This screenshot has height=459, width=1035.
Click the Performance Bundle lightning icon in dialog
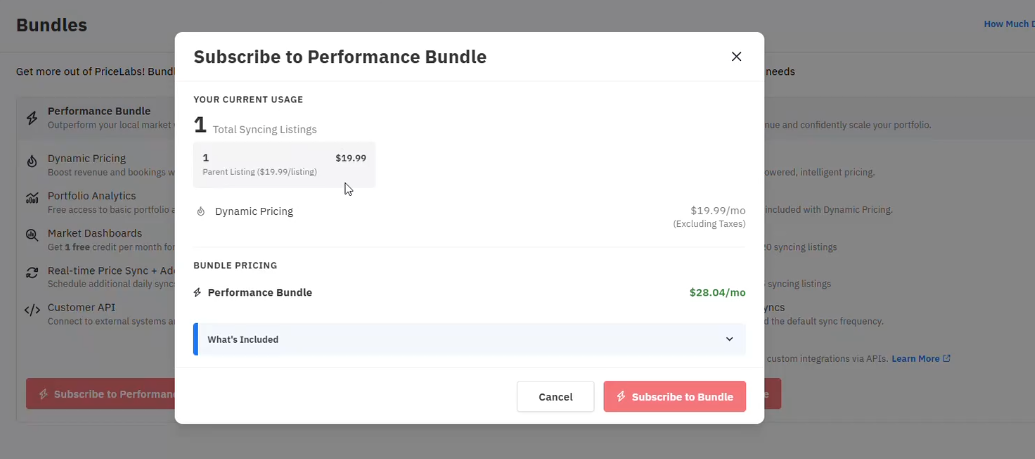[197, 293]
